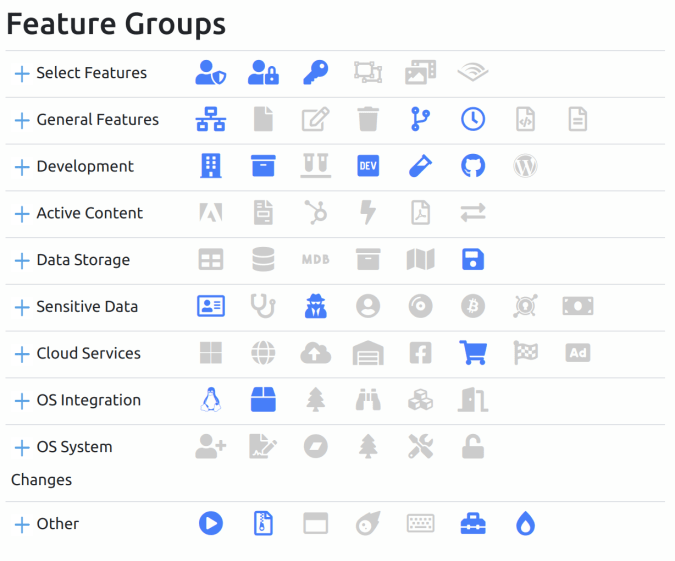
Task: Select the MDB database icon
Action: coord(315,260)
